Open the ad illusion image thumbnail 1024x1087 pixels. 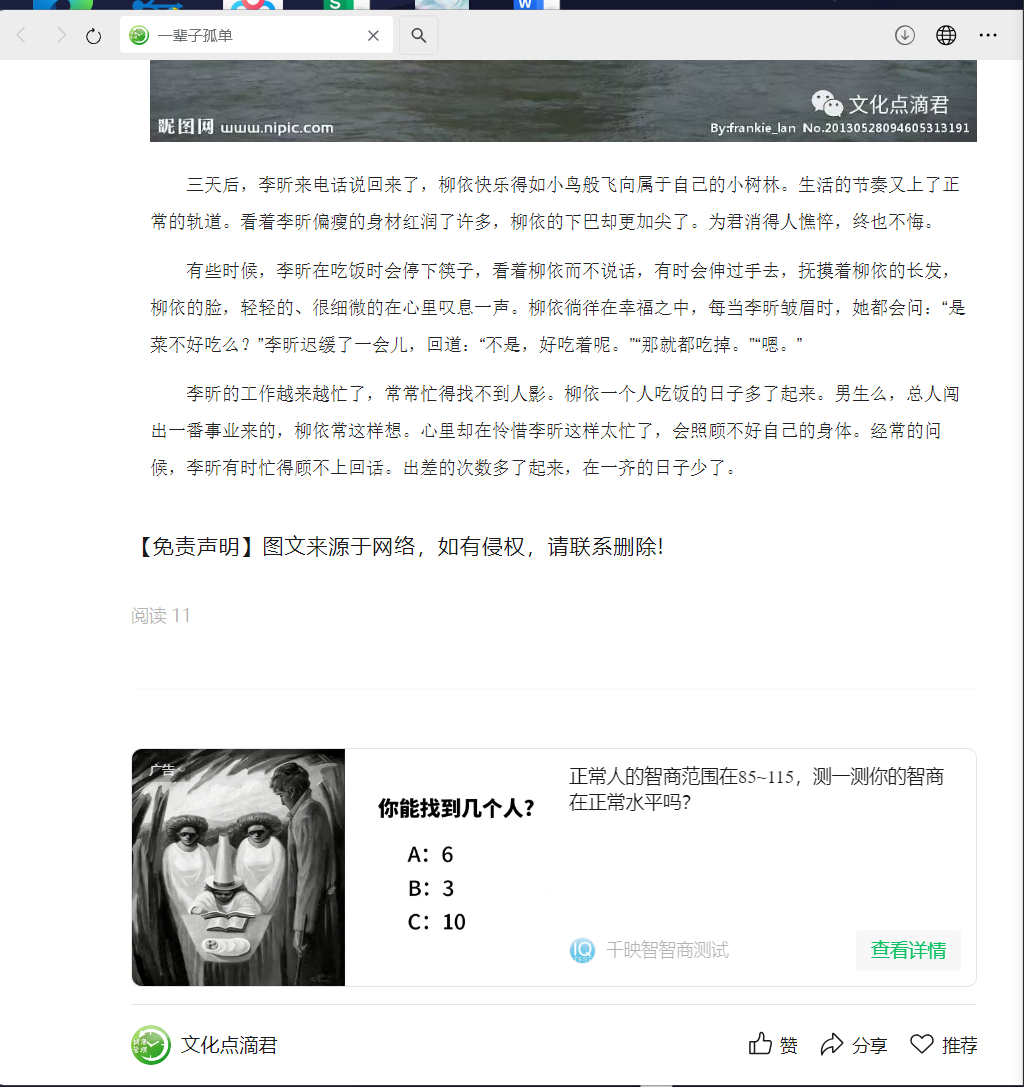pos(238,867)
